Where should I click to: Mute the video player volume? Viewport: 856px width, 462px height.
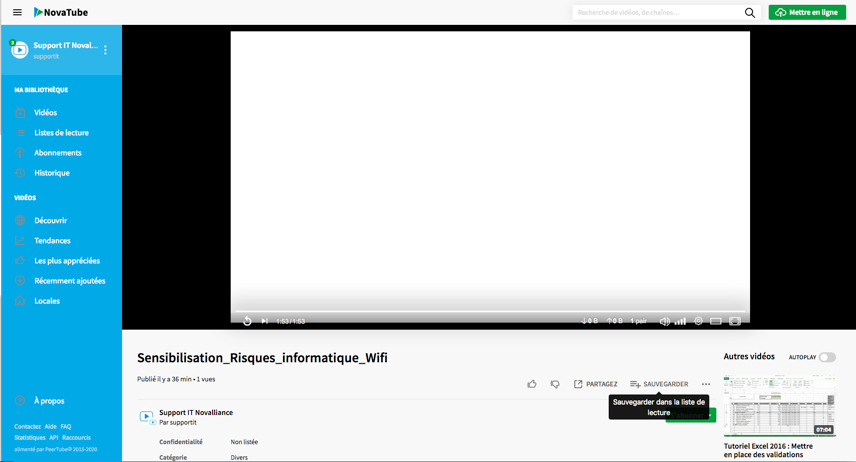(x=665, y=321)
